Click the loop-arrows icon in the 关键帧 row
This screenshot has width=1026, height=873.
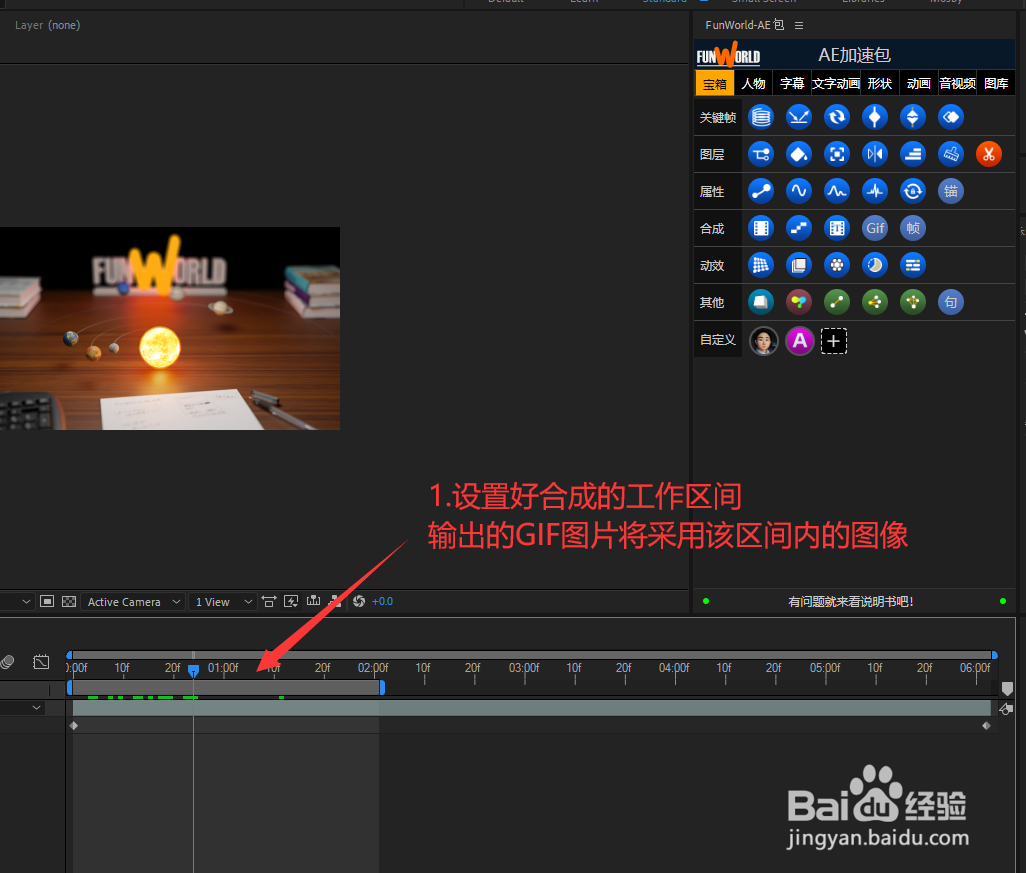pyautogui.click(x=836, y=117)
